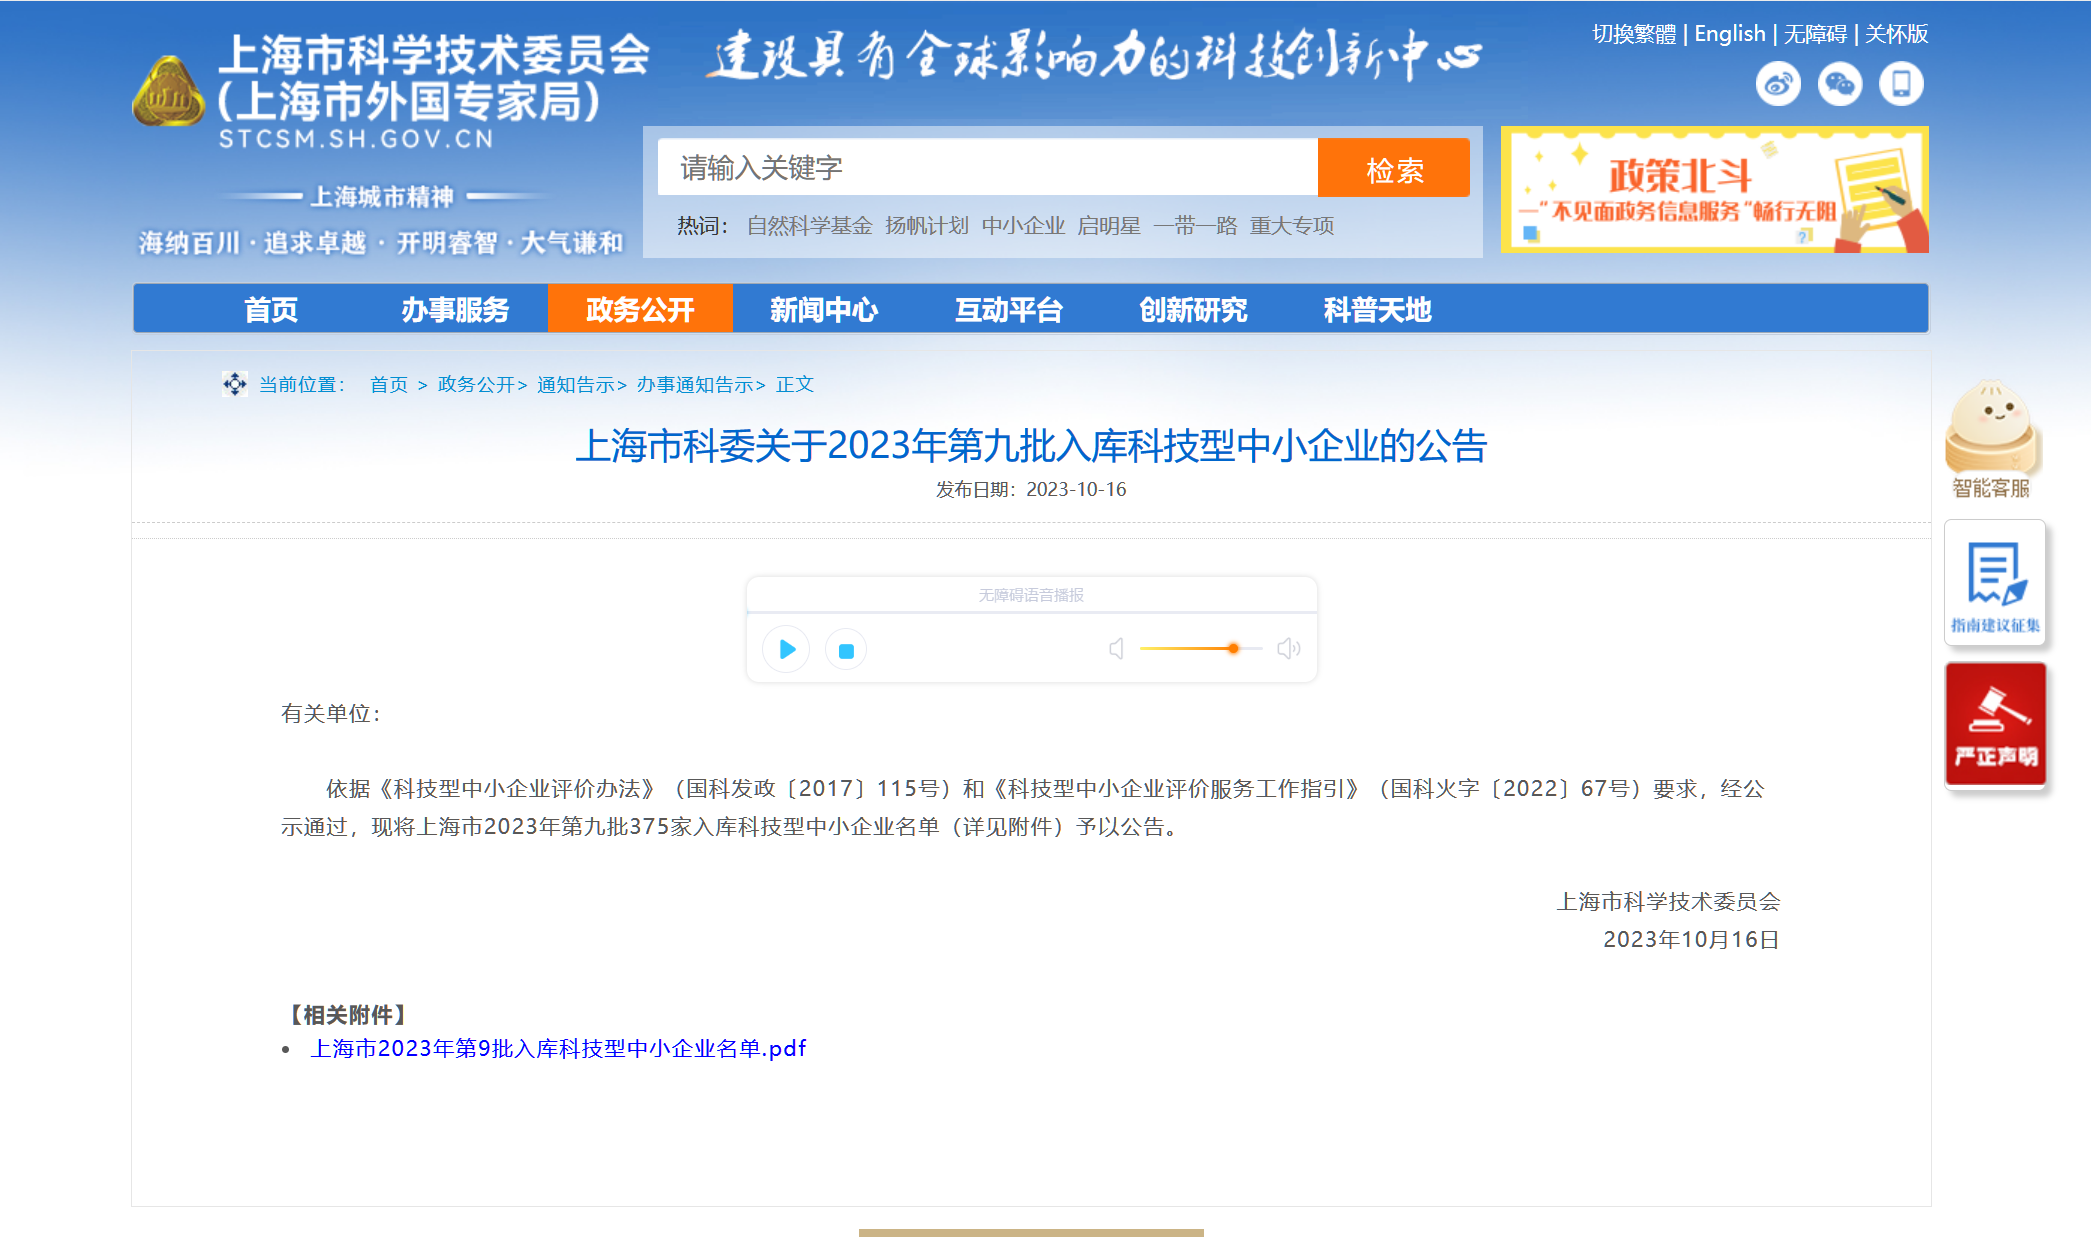Download the 入库科技型中小企业名单 PDF attachment
Screen dimensions: 2091x1237
point(557,1049)
